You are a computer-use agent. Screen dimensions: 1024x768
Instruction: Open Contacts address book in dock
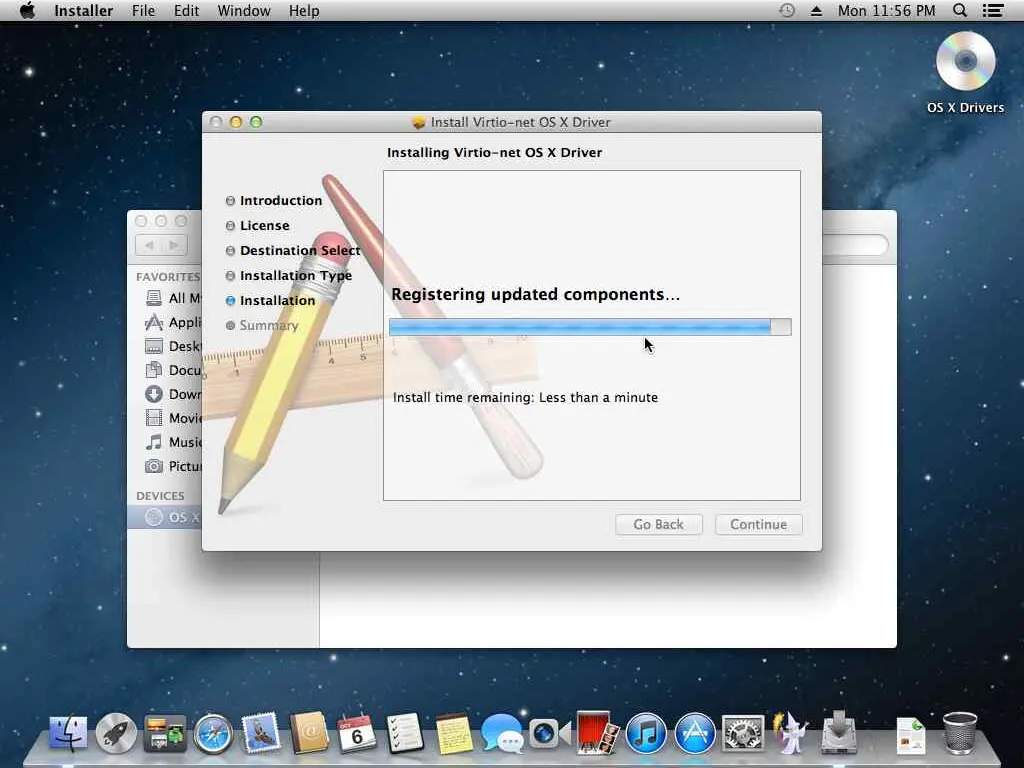(x=310, y=733)
